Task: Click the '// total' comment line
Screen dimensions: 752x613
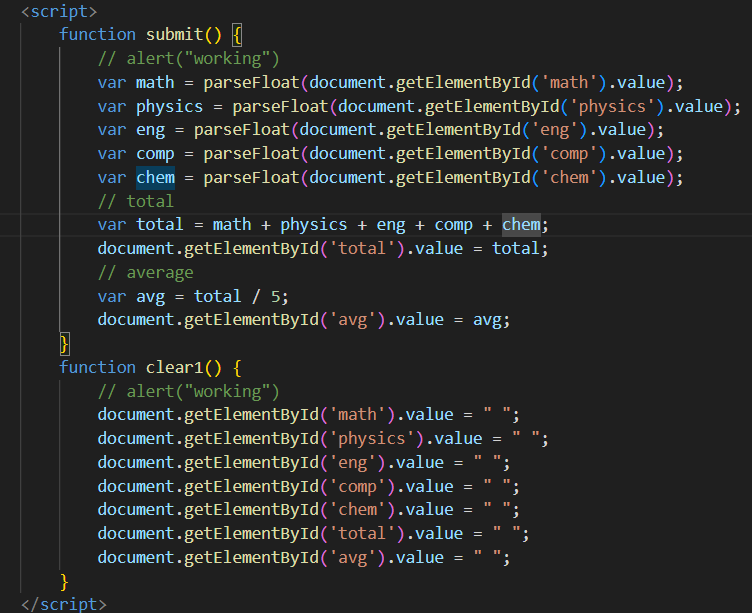Action: (135, 201)
